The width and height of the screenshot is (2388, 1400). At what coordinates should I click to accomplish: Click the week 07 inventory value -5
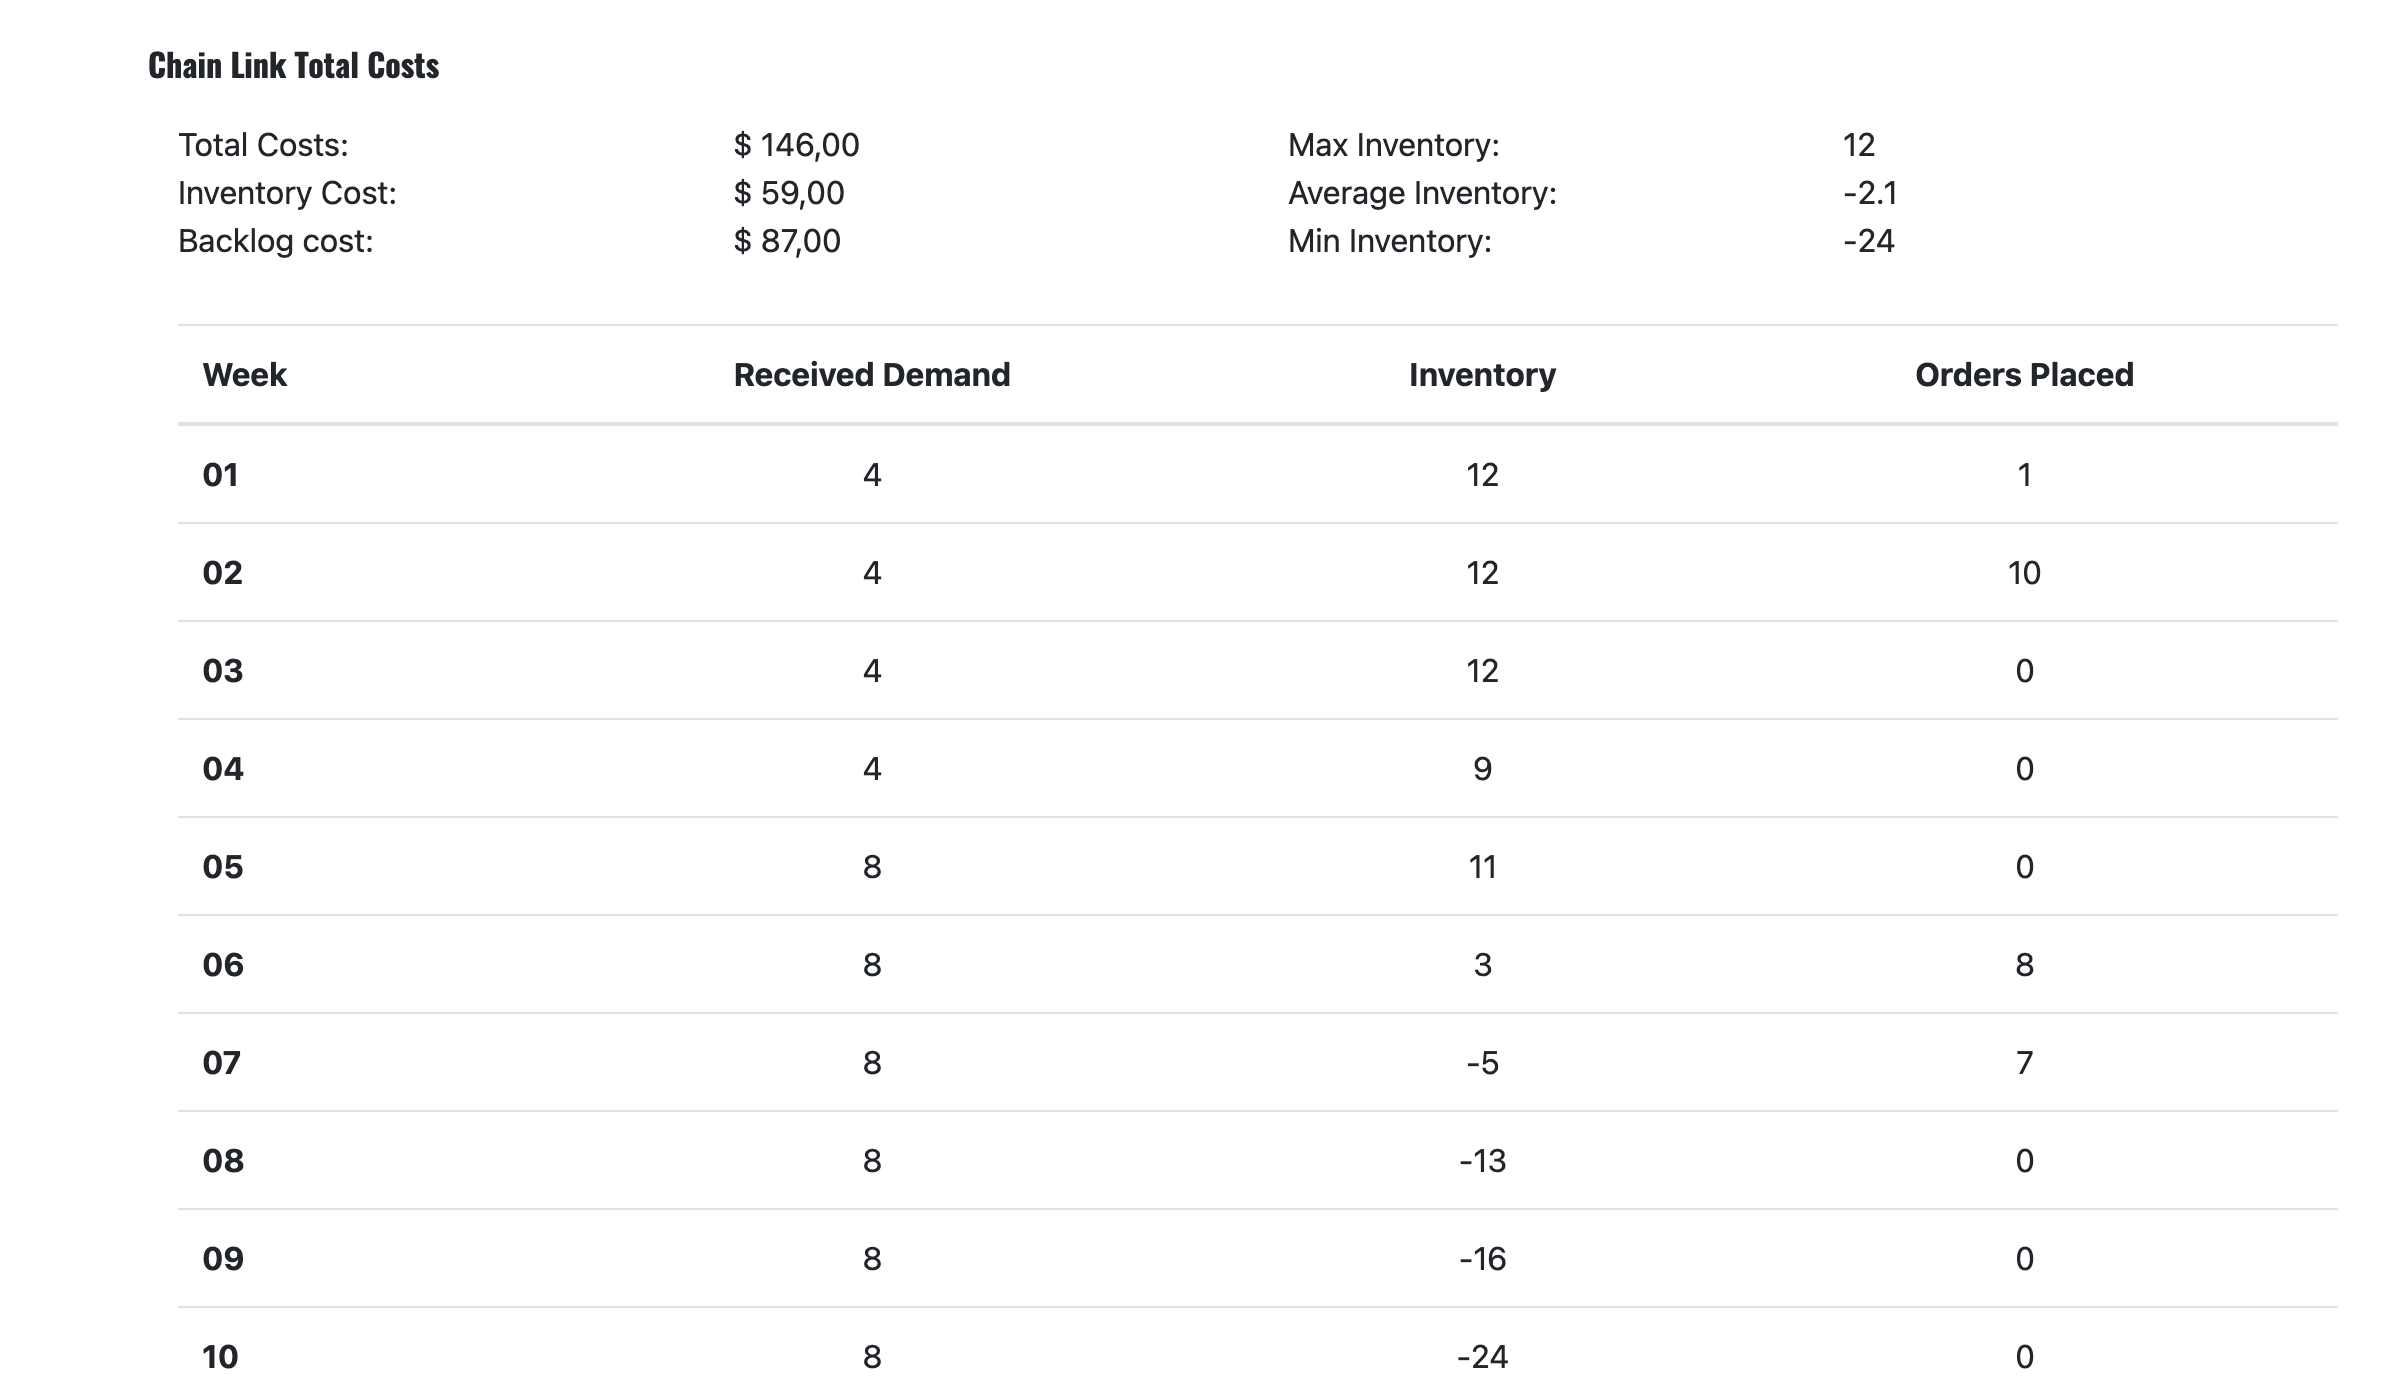point(1481,1063)
